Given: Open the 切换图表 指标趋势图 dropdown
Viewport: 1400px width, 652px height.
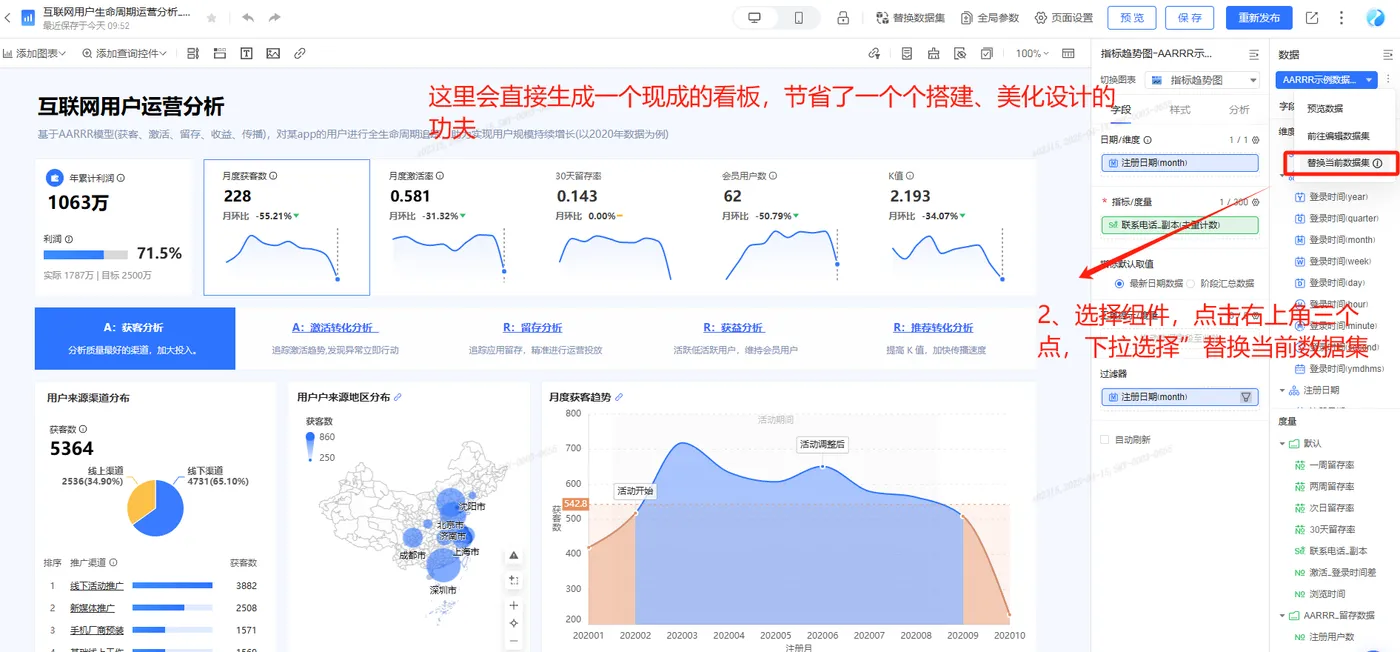Looking at the screenshot, I should pos(1203,79).
